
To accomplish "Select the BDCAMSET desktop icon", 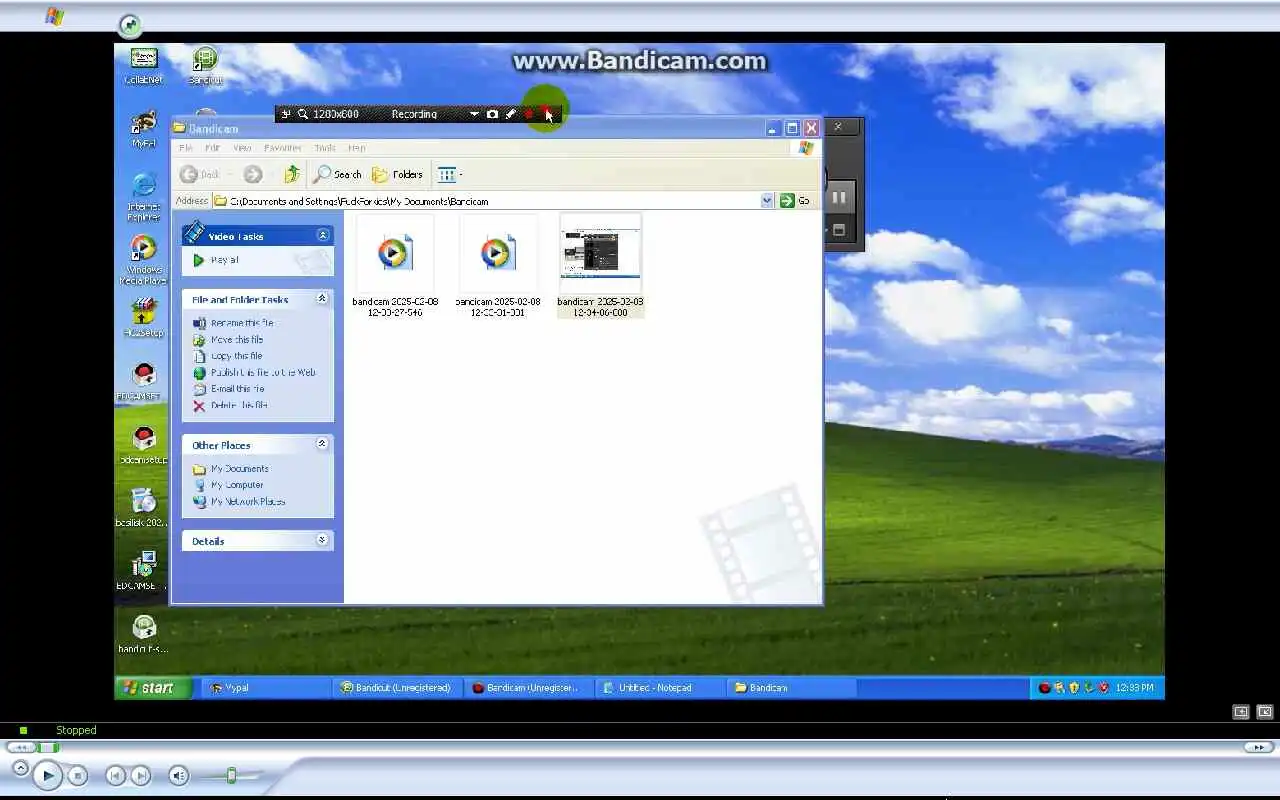I will (x=144, y=382).
